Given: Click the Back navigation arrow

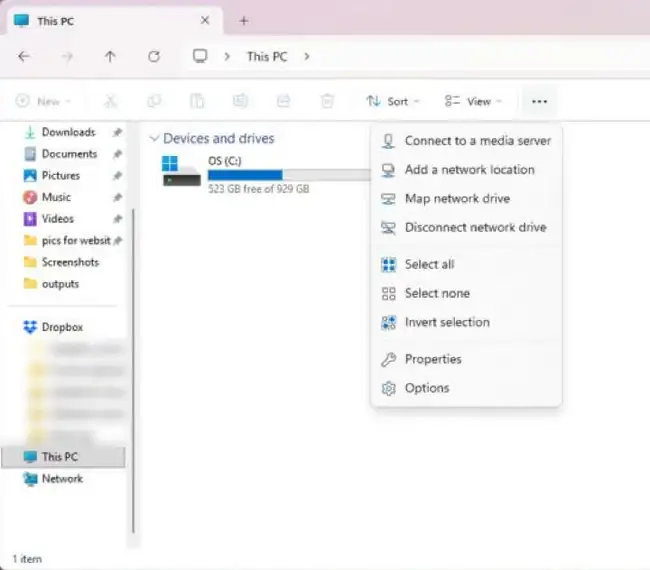Looking at the screenshot, I should click(x=24, y=56).
